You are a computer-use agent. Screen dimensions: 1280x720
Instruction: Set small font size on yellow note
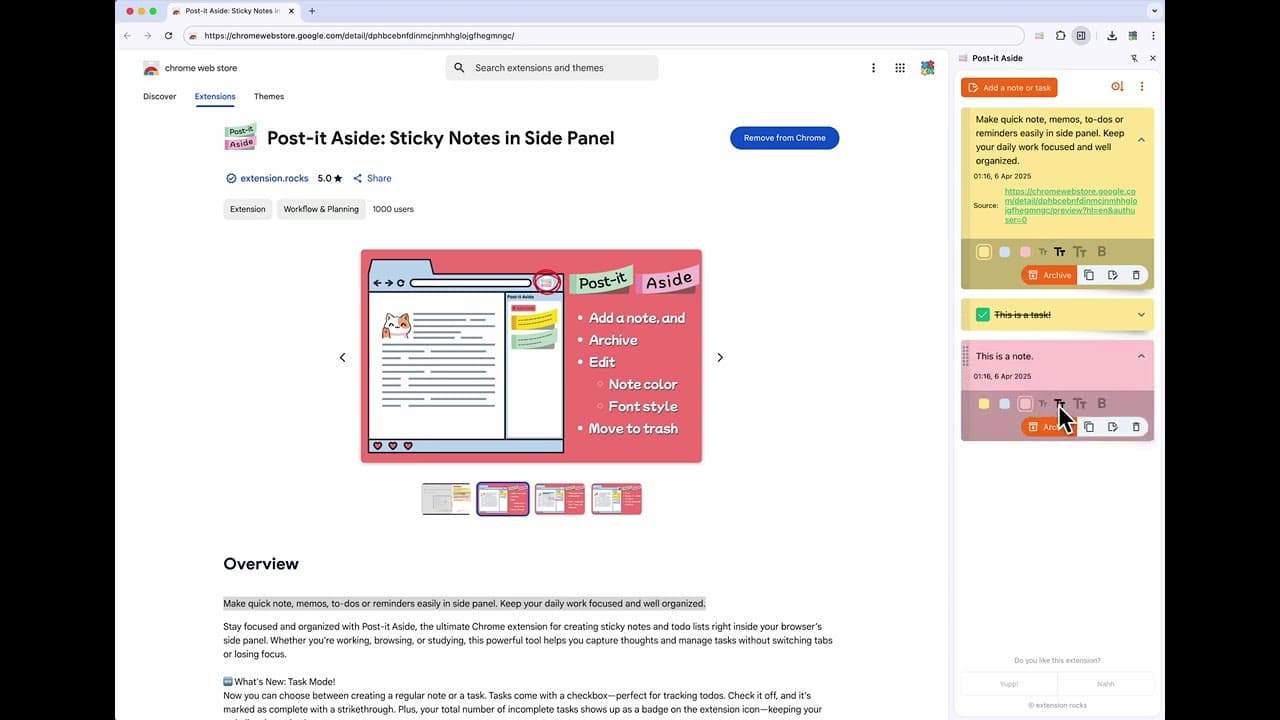click(x=1043, y=252)
